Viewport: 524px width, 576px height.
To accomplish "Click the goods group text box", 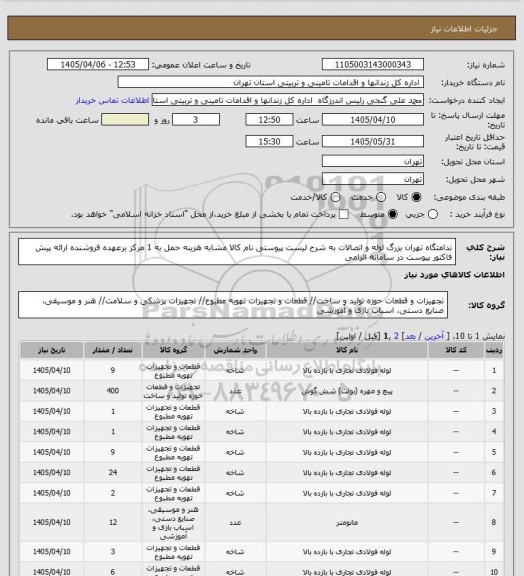I will click(x=233, y=305).
